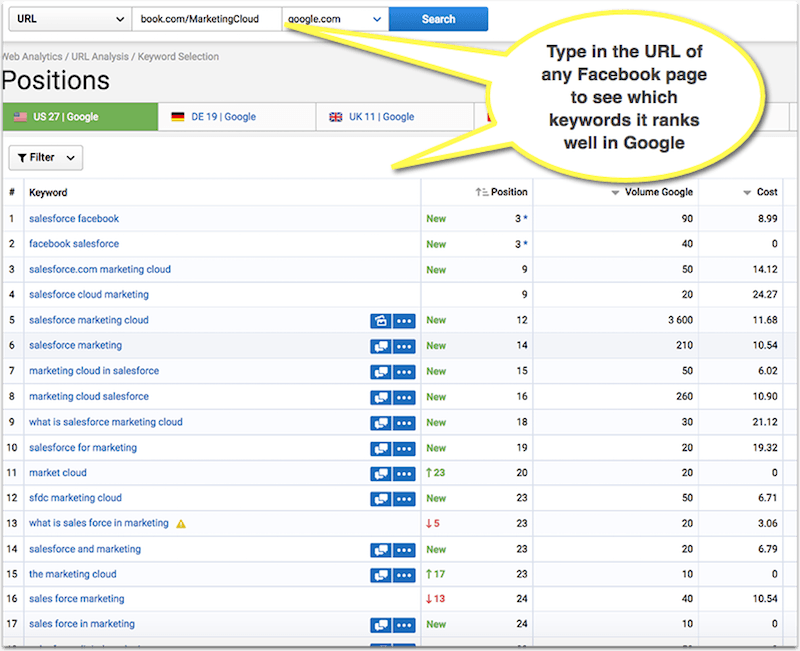Open keyword link 'market cloud'
The image size is (800, 651).
[58, 473]
